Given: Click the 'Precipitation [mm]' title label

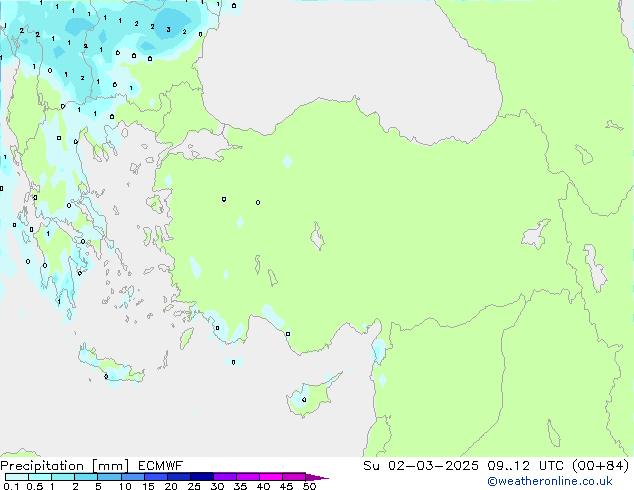Looking at the screenshot, I should 65,466.
